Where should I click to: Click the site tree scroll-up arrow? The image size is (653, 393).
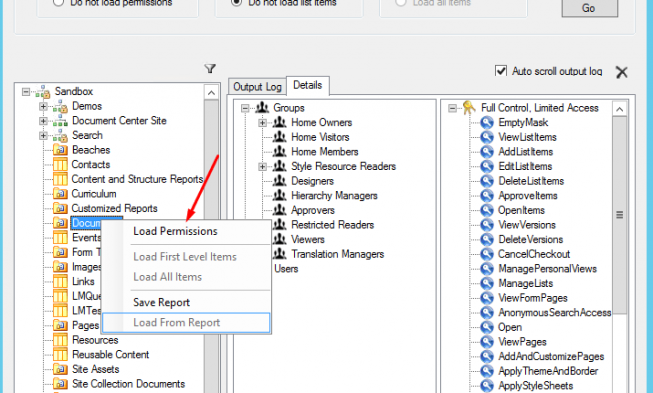(211, 92)
